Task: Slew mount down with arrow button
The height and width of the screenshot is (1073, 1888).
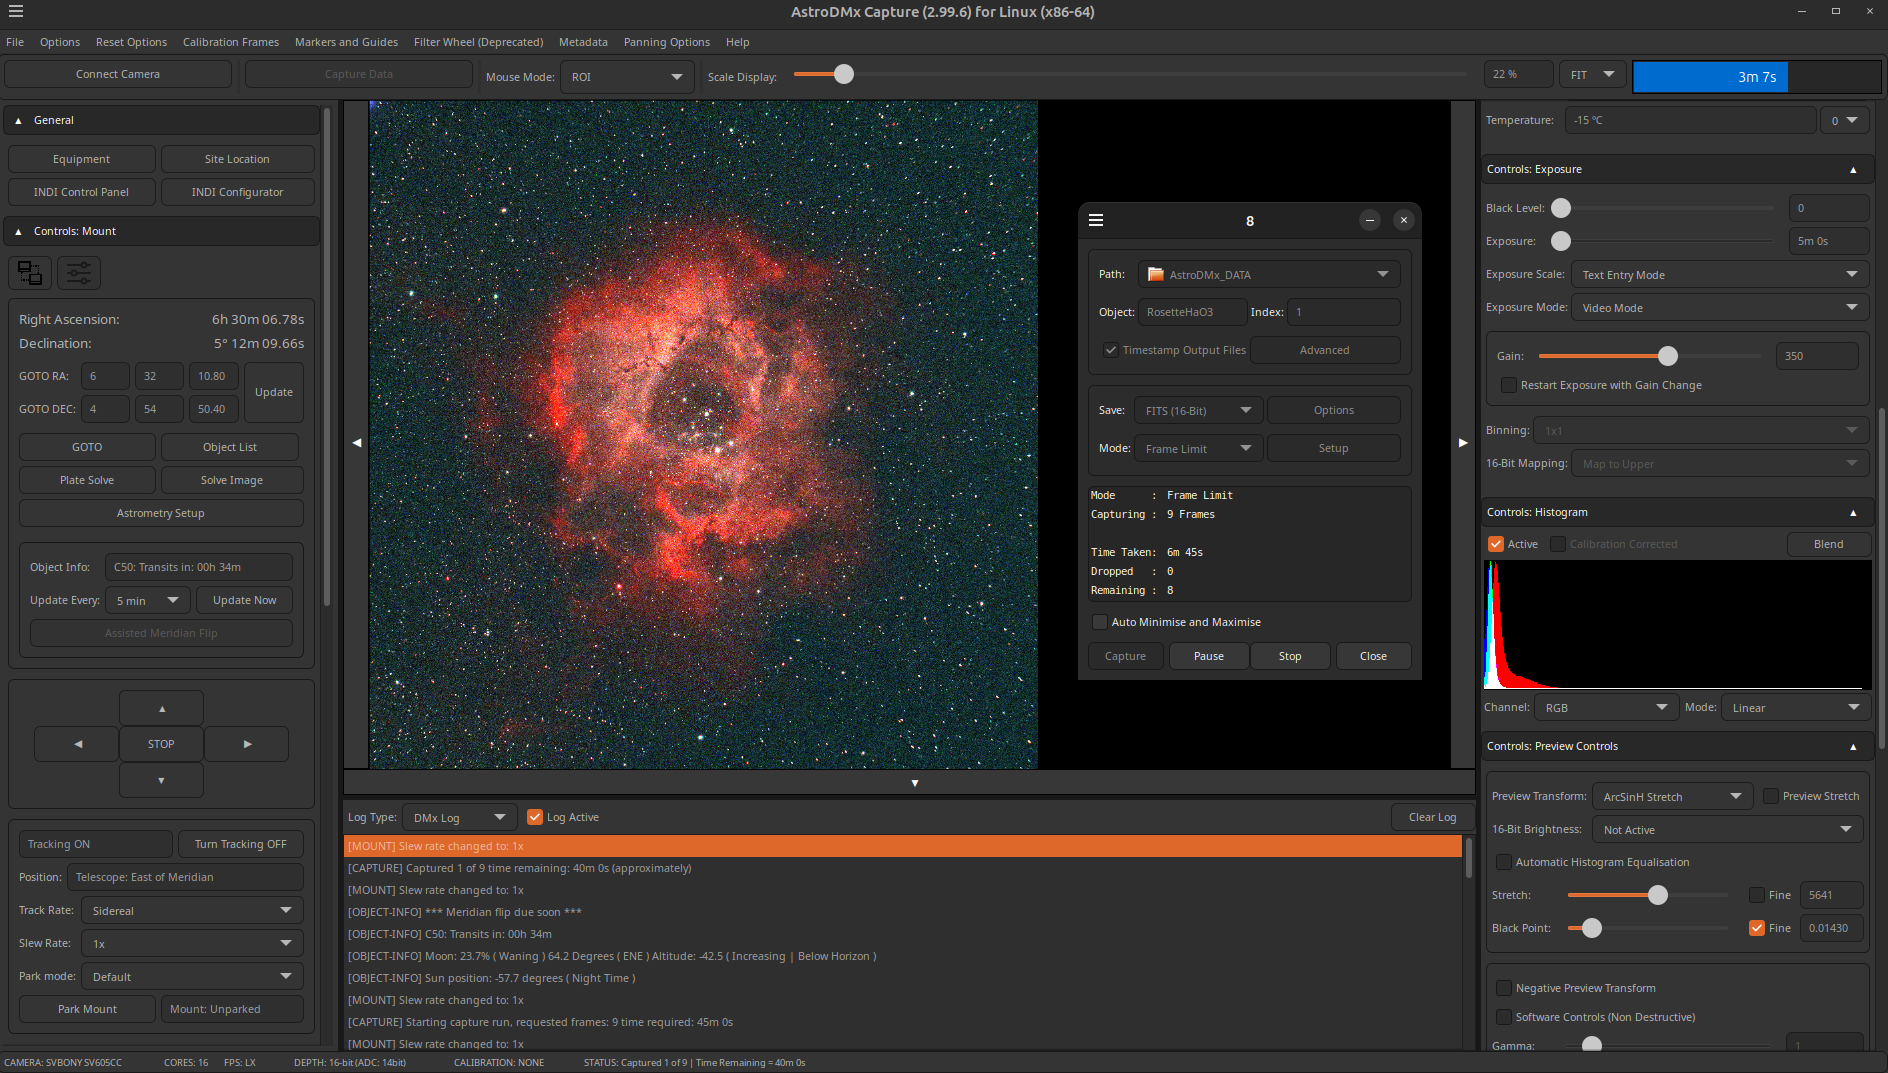Action: click(161, 780)
